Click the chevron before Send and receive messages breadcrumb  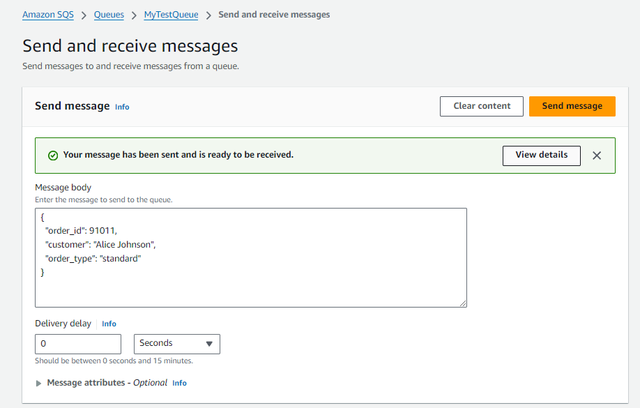(207, 15)
